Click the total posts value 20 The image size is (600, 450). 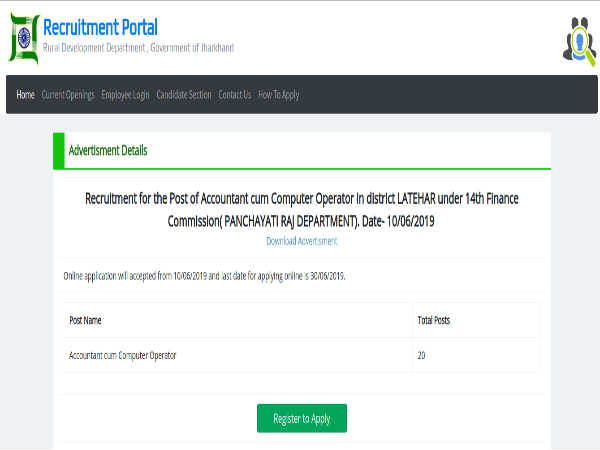422,355
